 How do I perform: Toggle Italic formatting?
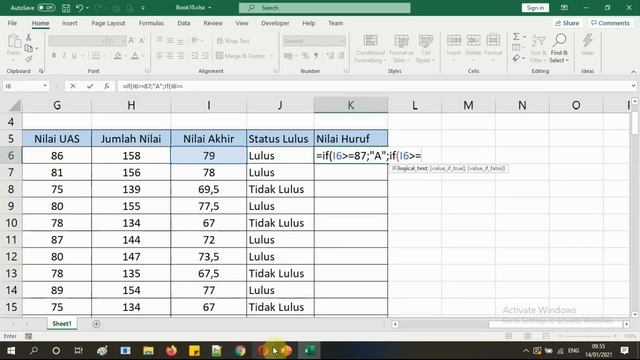pyautogui.click(x=64, y=56)
